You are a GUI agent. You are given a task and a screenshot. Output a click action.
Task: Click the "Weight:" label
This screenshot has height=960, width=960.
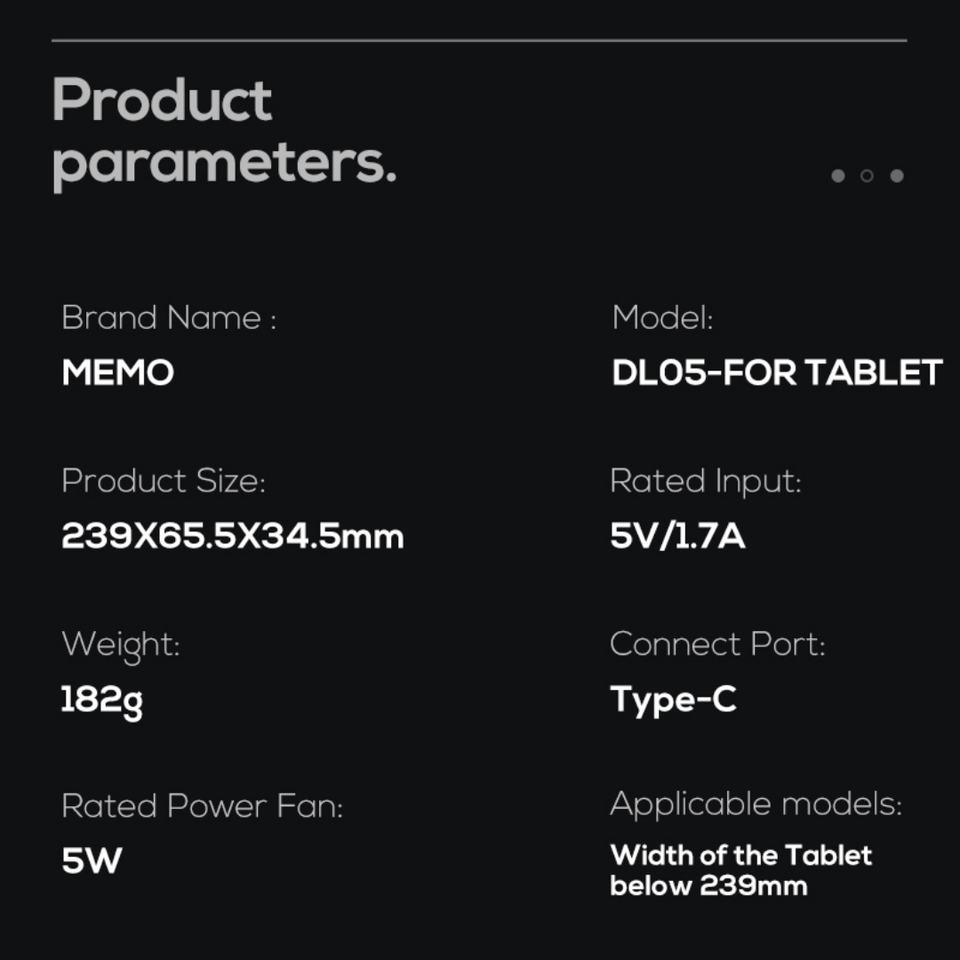121,644
